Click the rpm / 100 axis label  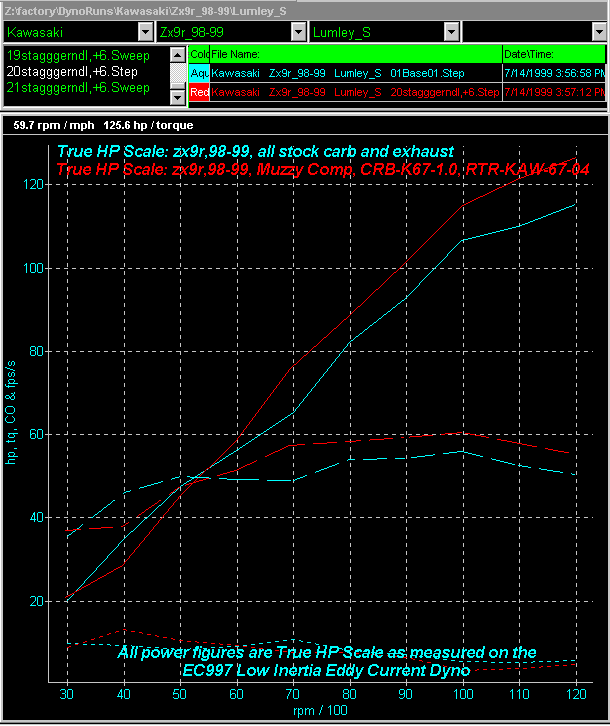click(x=320, y=710)
